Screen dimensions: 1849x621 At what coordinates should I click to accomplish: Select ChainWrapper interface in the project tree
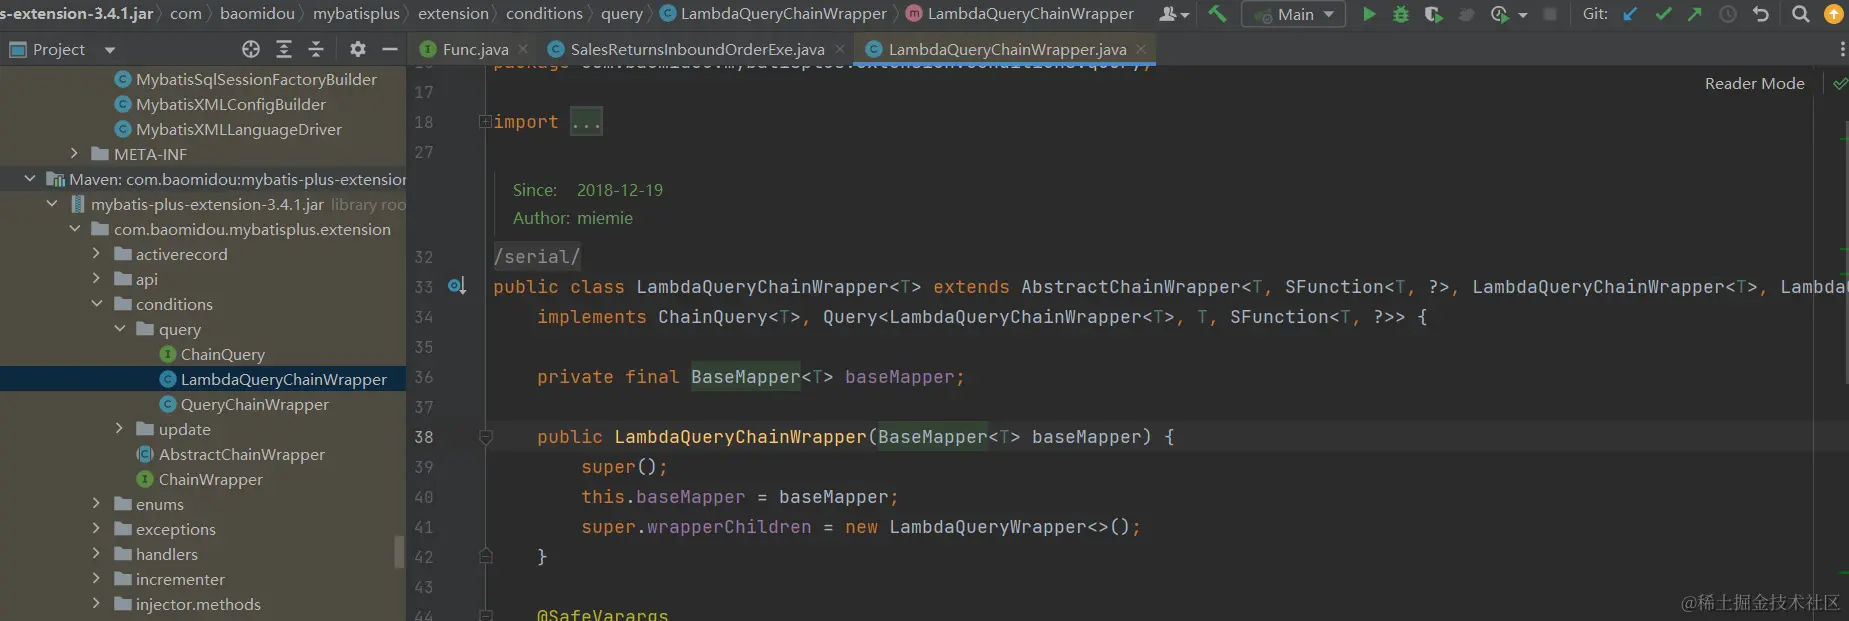click(200, 479)
